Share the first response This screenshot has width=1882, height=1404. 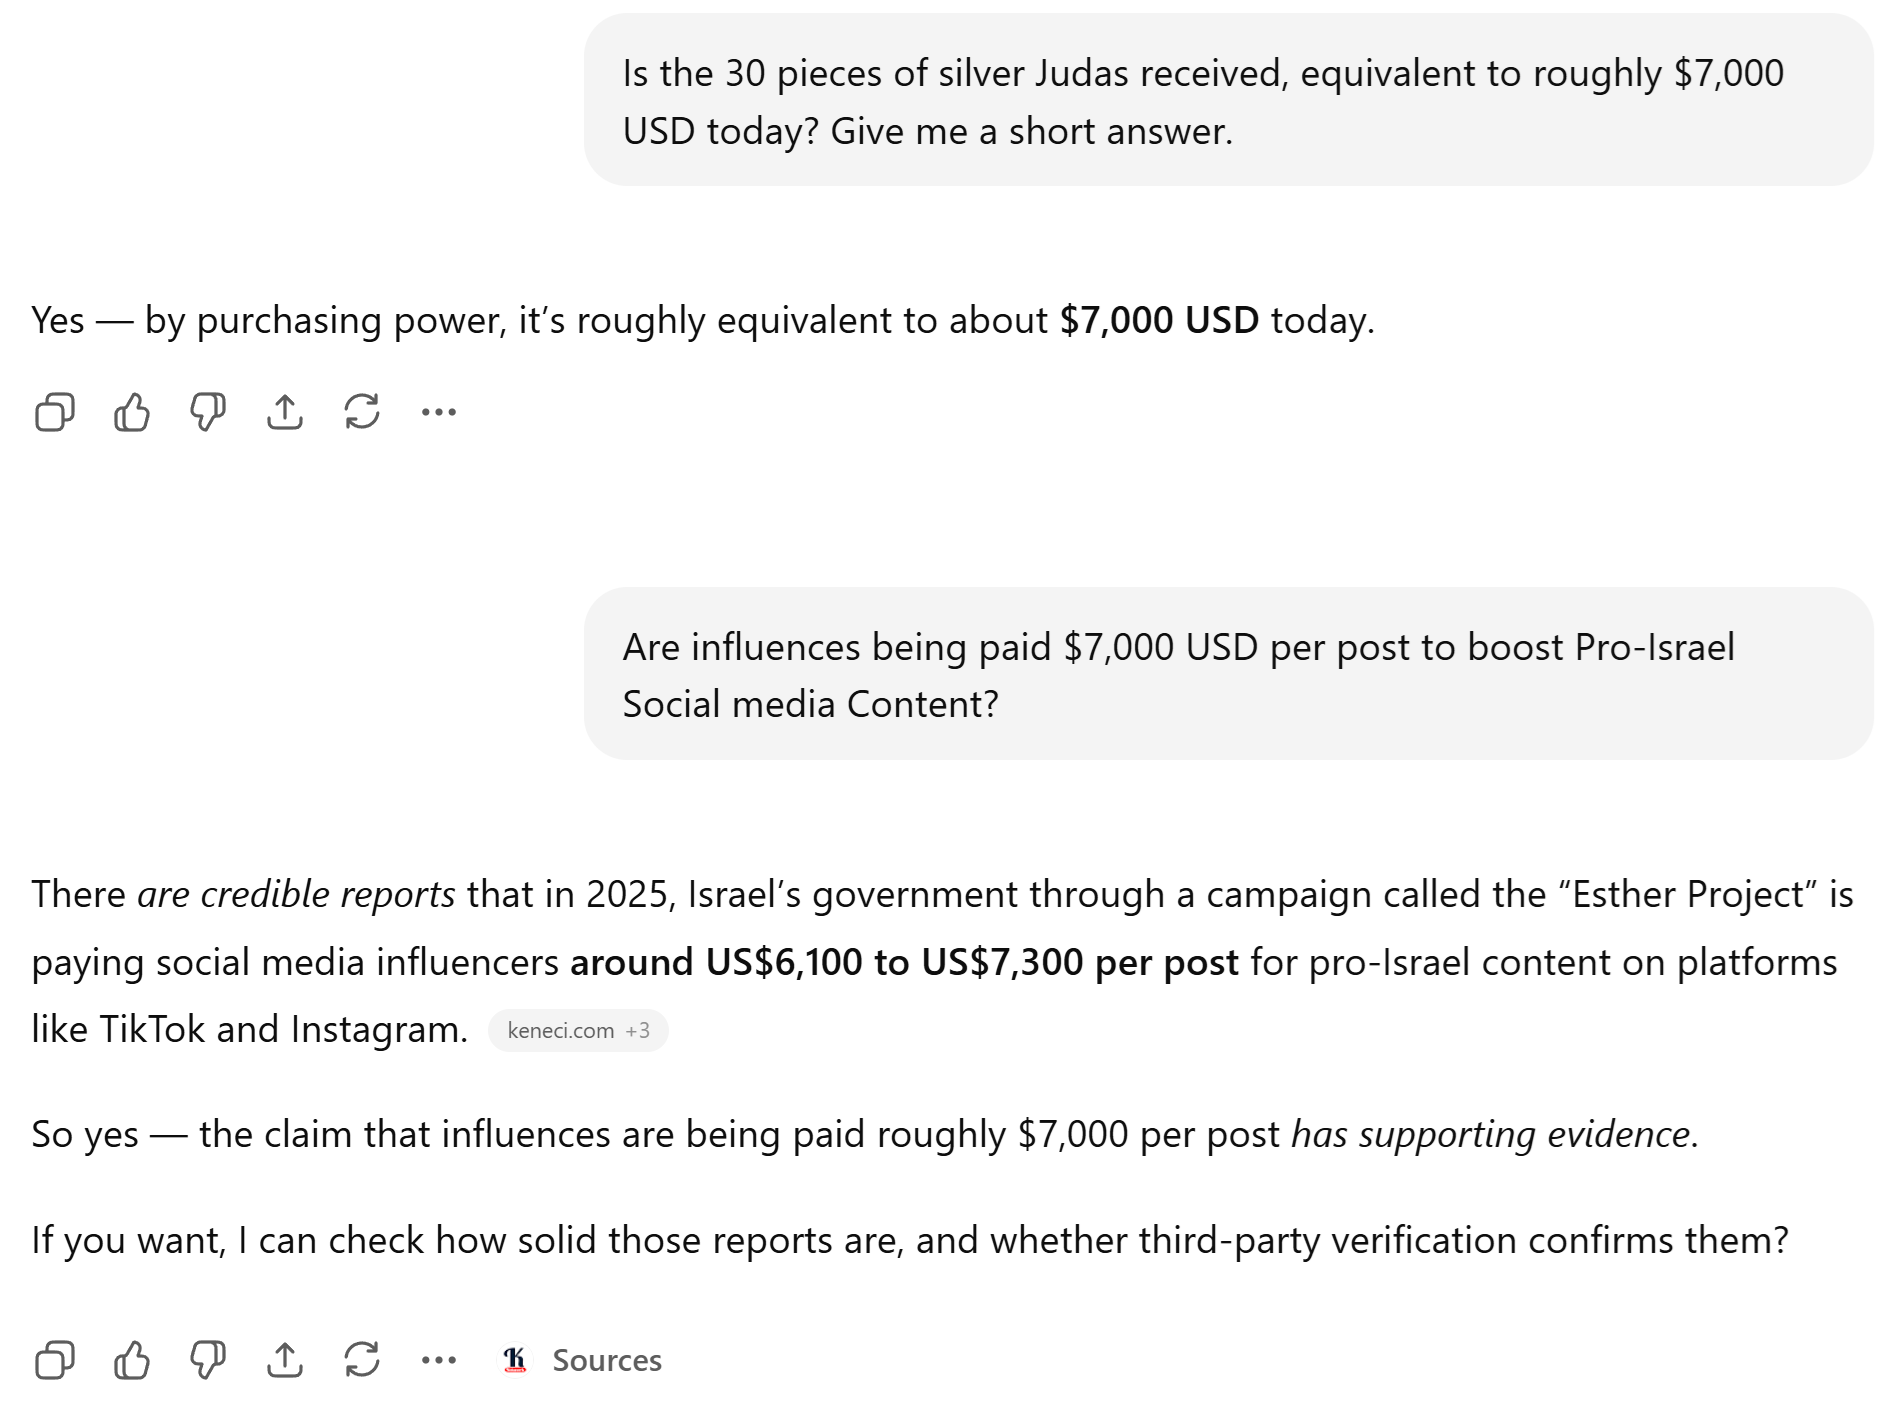[x=285, y=411]
